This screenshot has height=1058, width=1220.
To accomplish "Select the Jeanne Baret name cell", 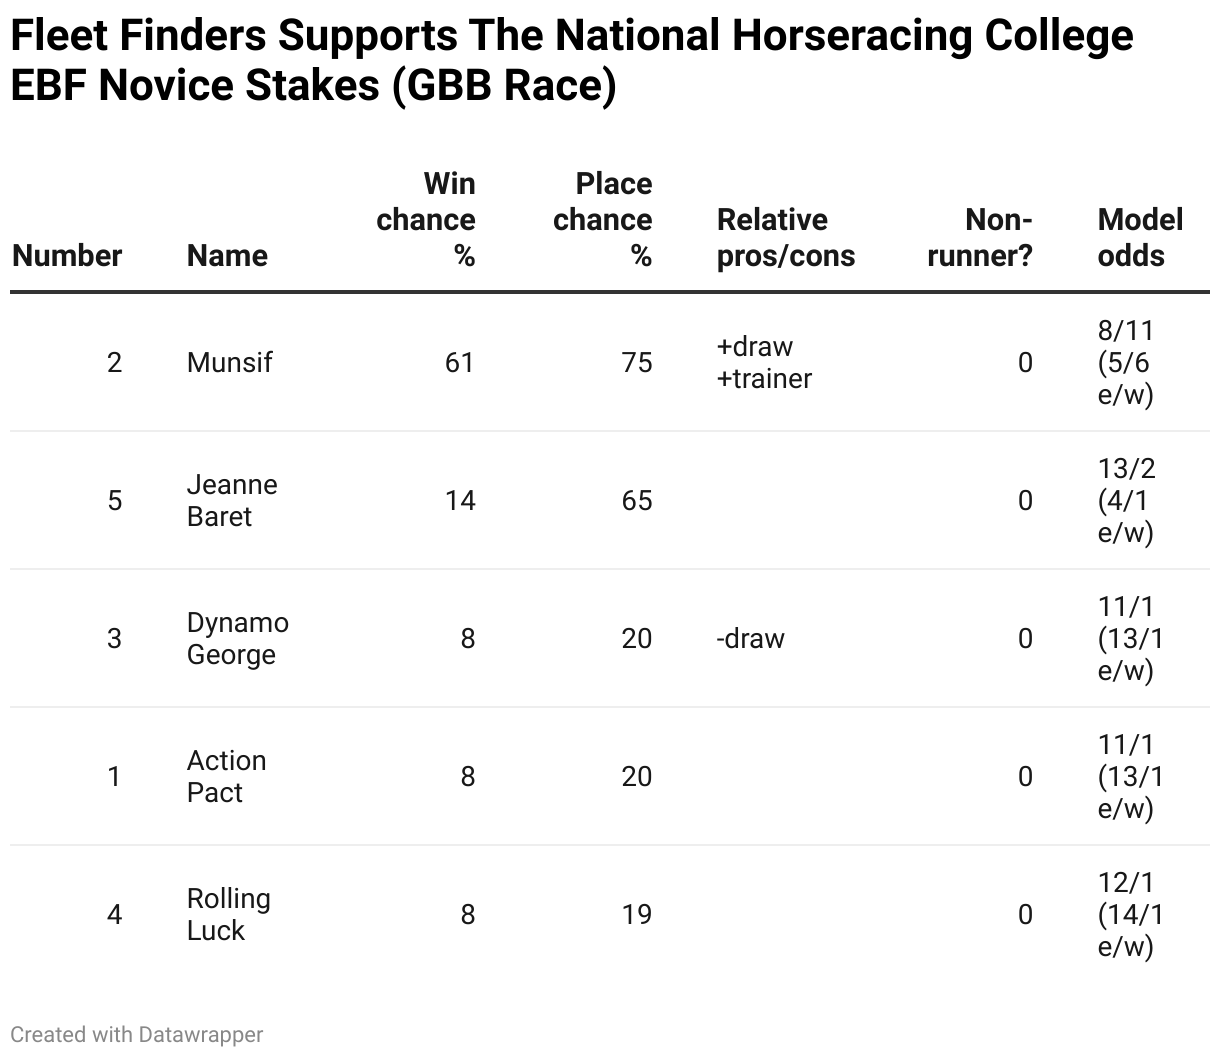I will point(232,500).
